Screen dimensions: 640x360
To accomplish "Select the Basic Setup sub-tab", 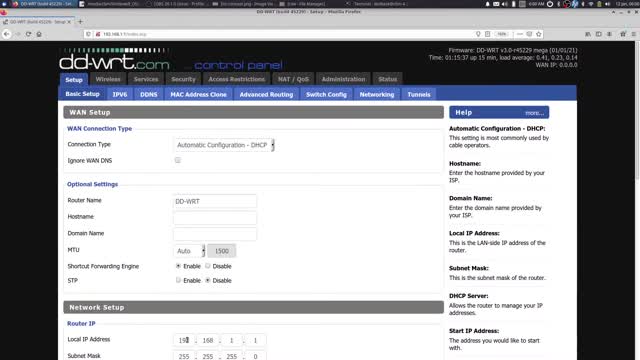I will pyautogui.click(x=82, y=94).
